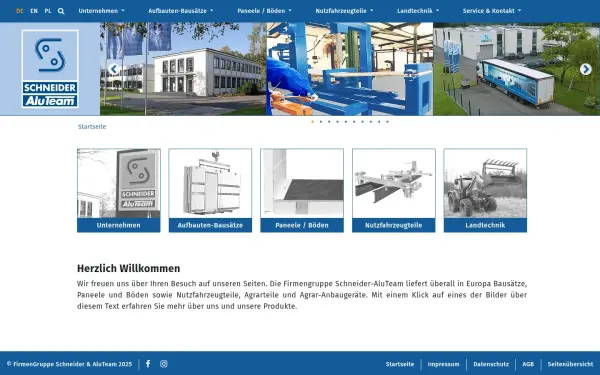
Task: Open the search magnifier icon
Action: (61, 11)
